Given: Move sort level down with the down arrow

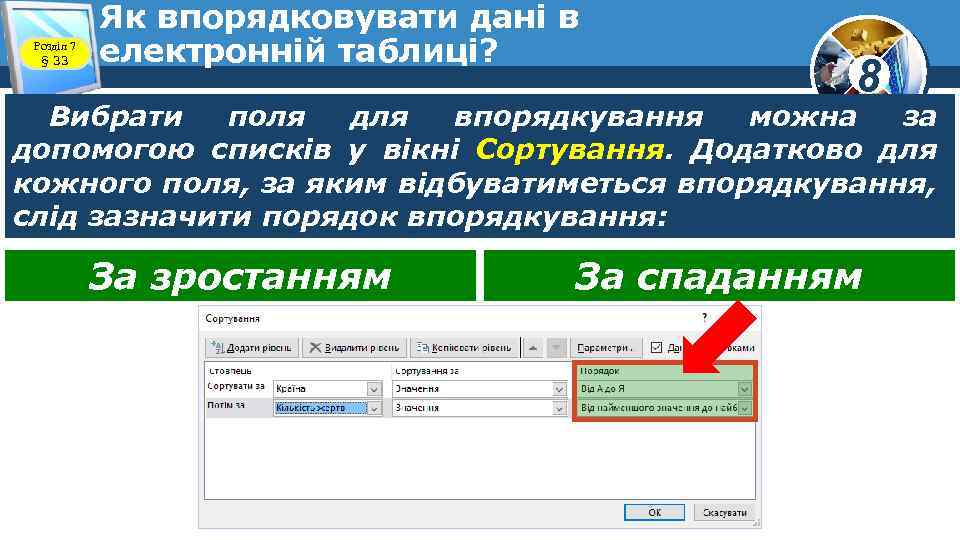Looking at the screenshot, I should (x=556, y=348).
